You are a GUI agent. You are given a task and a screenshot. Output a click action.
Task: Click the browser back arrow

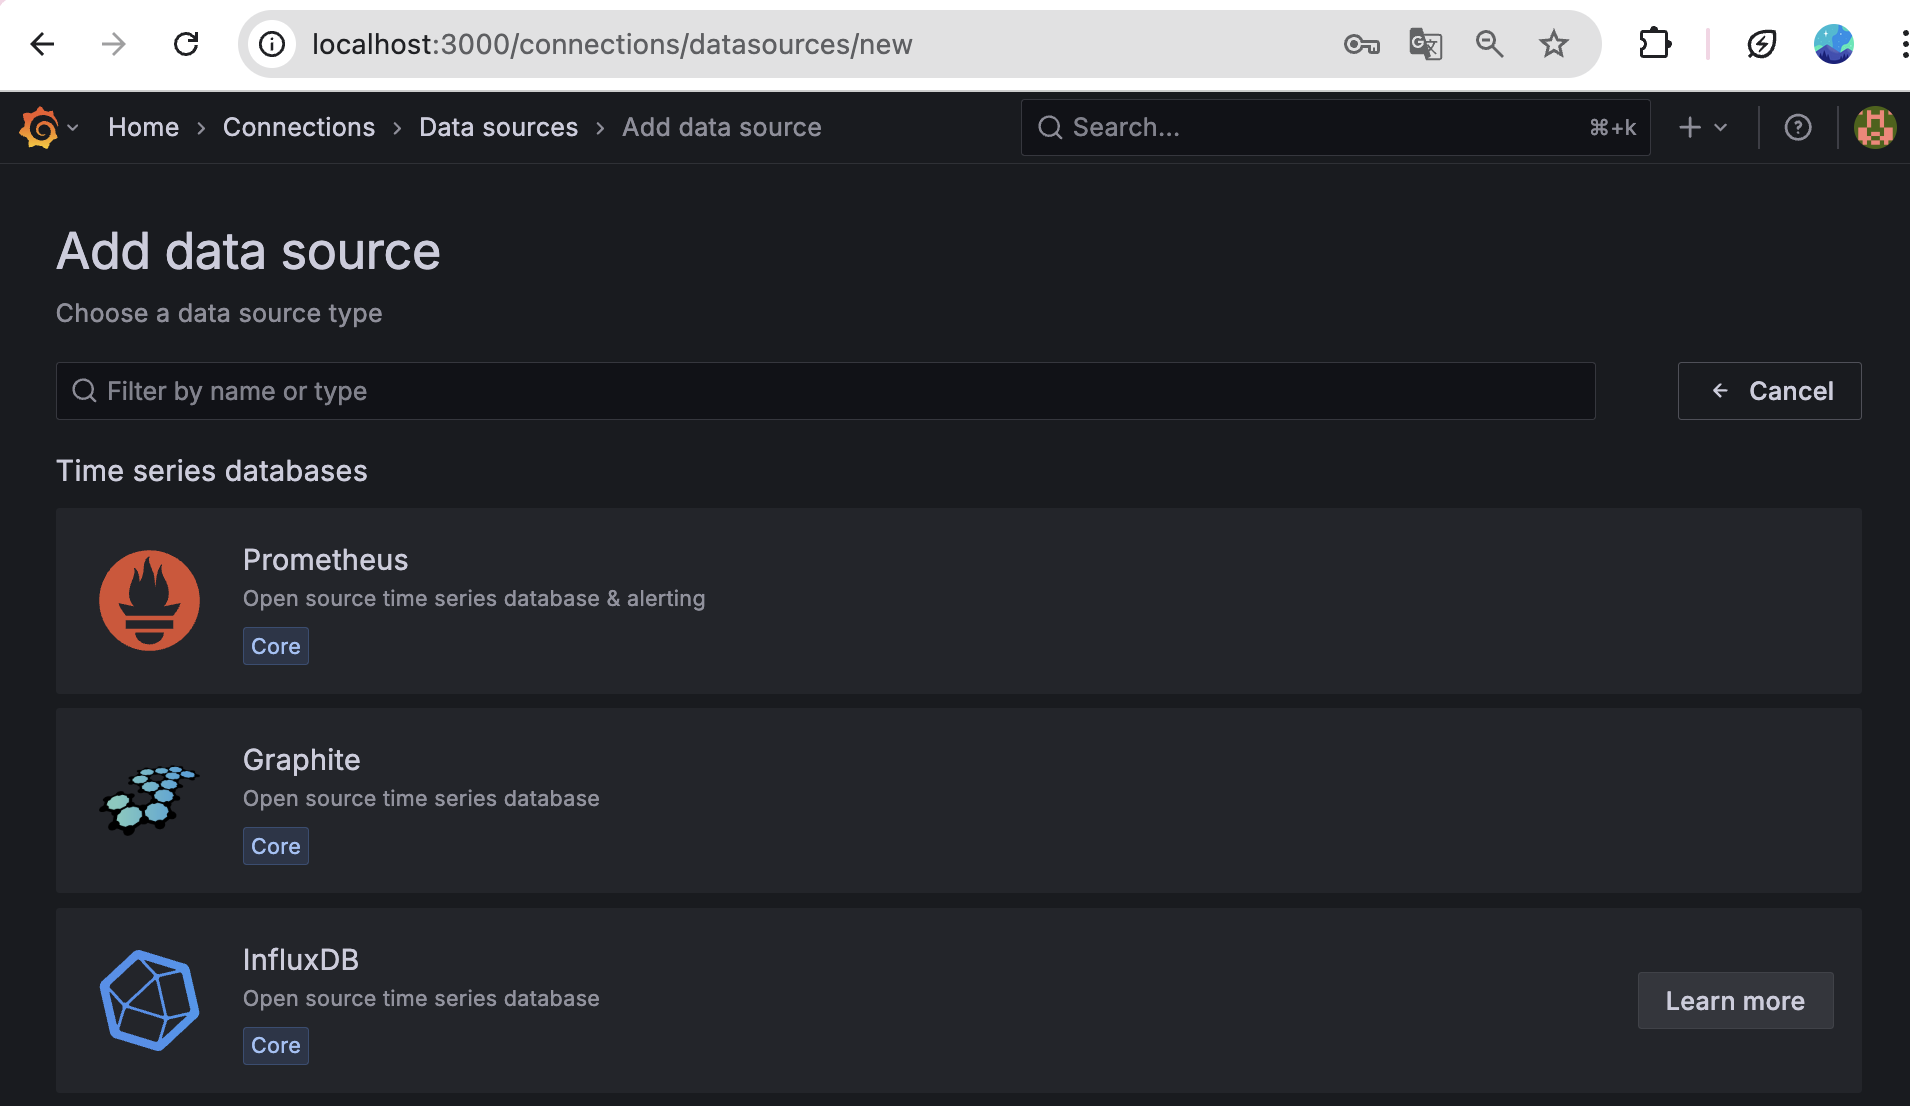(42, 44)
